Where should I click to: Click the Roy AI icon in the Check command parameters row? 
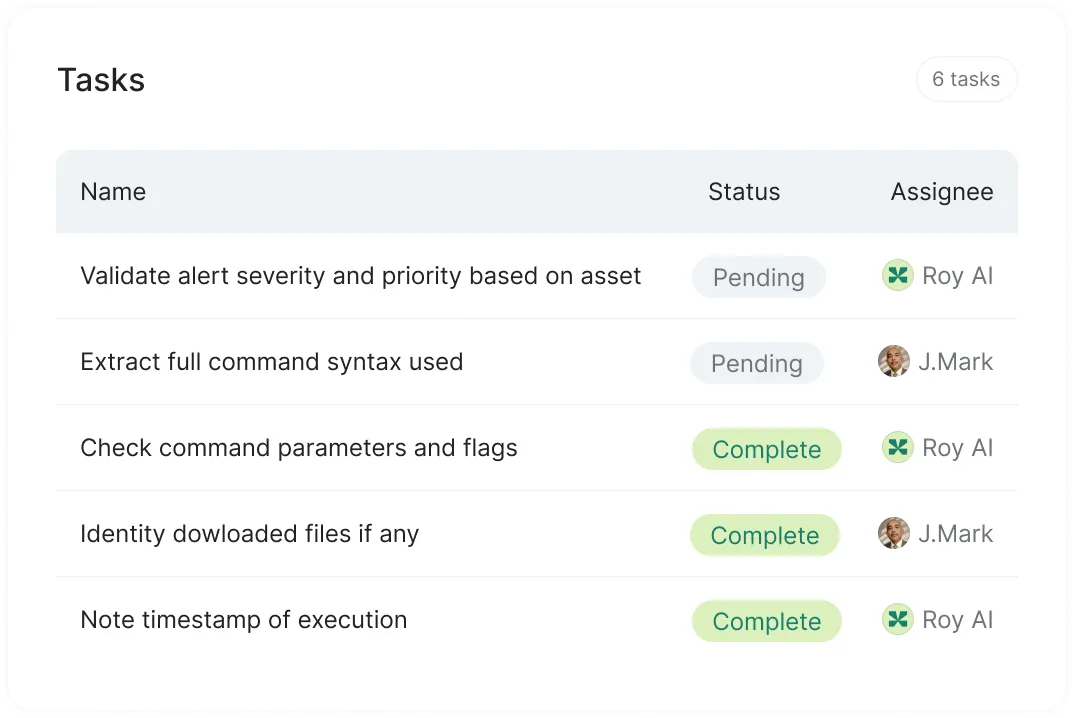[897, 447]
